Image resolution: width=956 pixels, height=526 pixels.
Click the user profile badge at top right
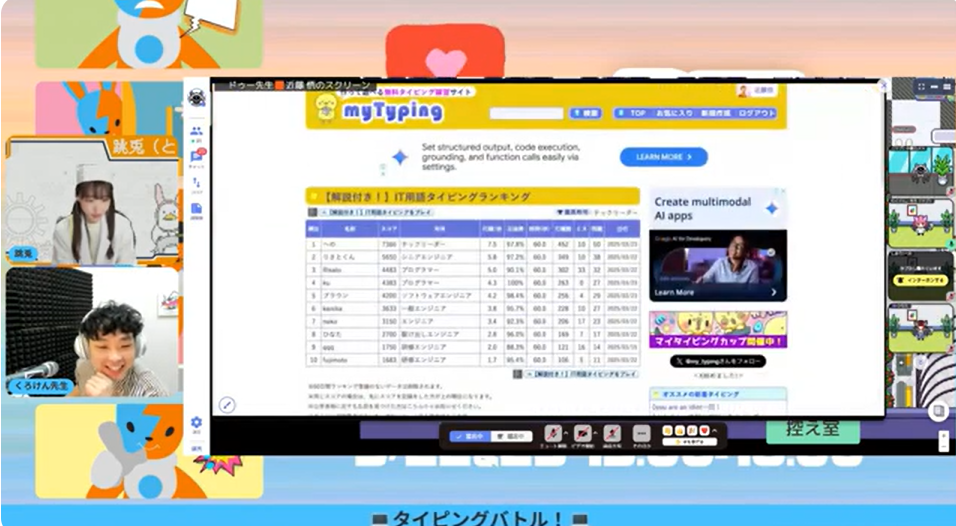tap(756, 90)
